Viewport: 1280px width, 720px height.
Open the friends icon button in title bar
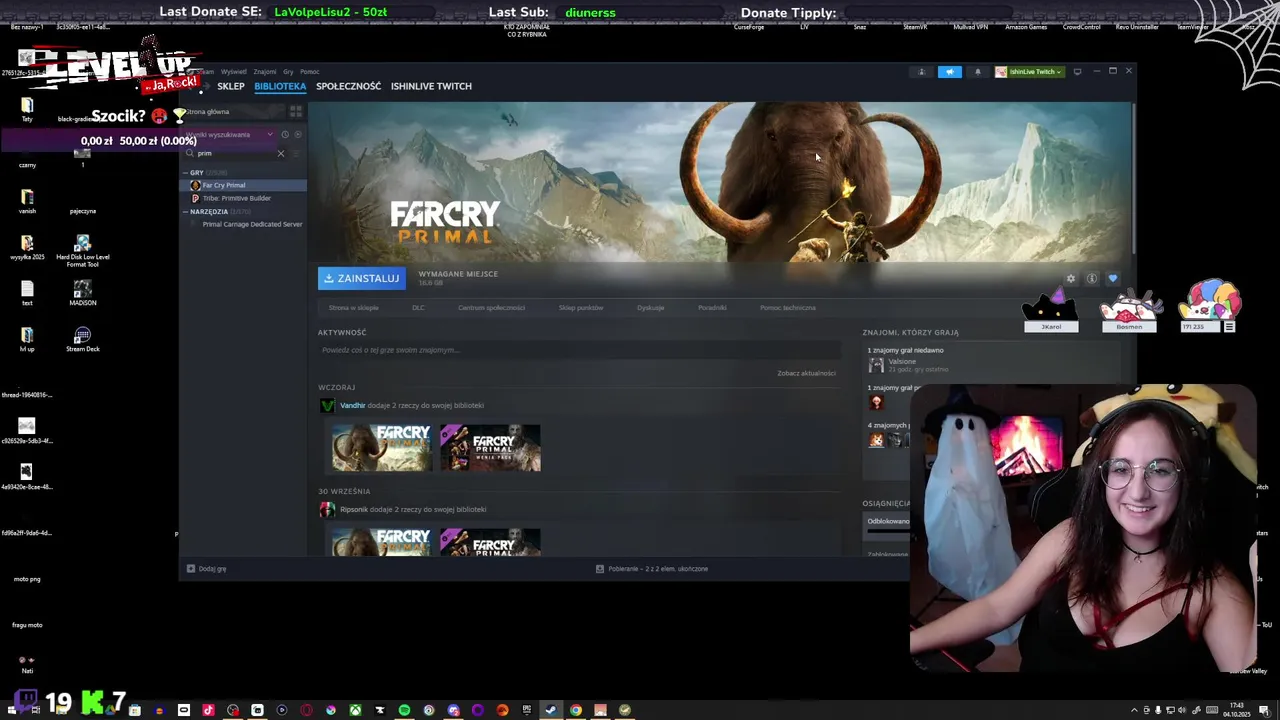(922, 72)
